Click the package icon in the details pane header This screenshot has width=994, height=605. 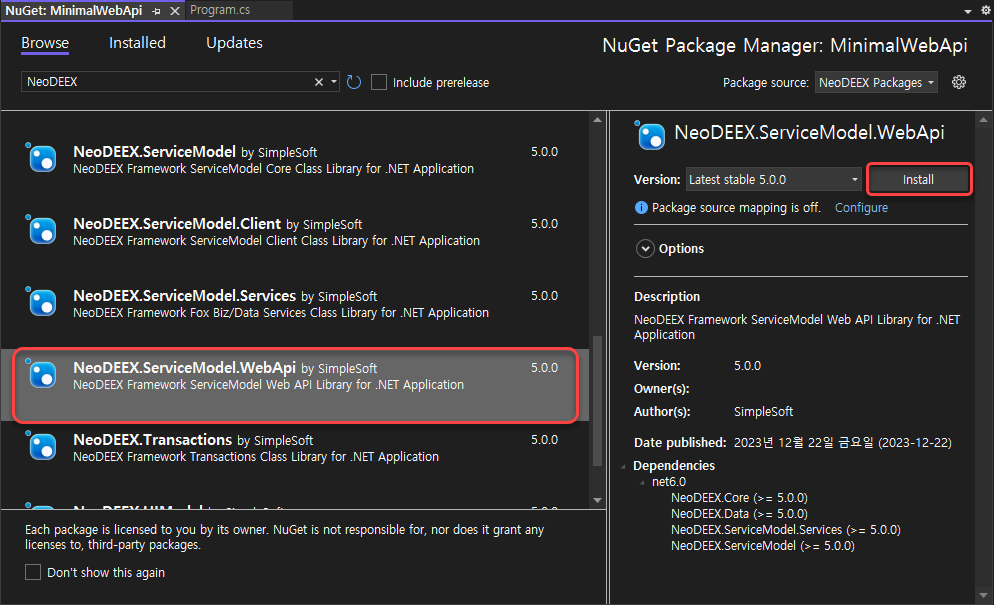click(650, 135)
